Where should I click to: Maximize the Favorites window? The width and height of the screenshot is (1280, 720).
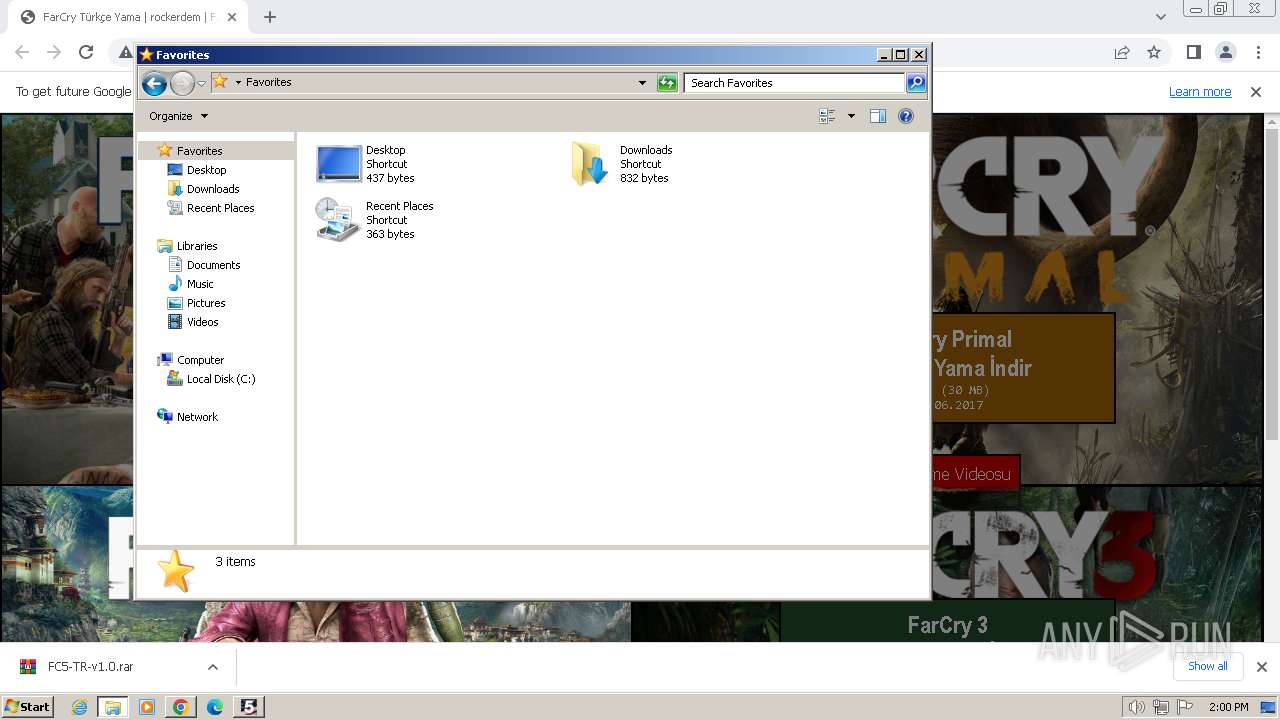901,55
